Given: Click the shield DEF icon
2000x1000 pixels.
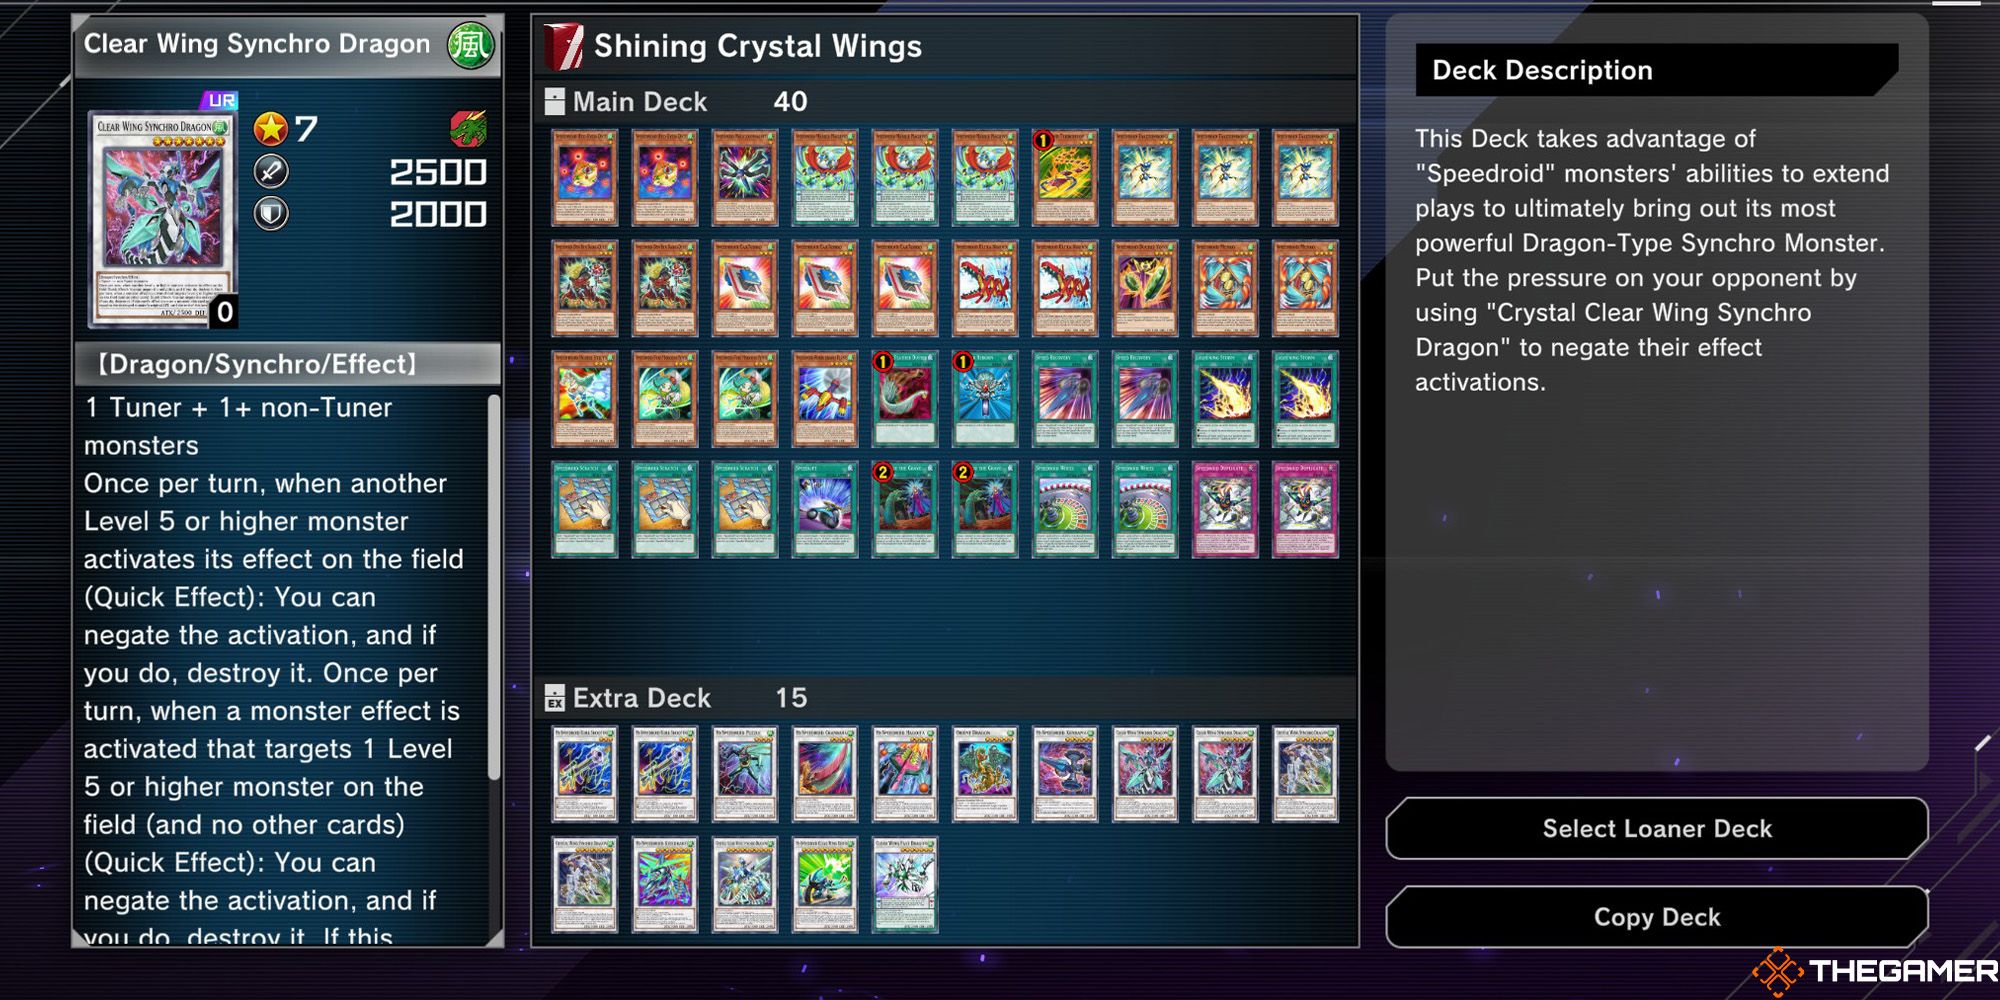Looking at the screenshot, I should coord(270,213).
